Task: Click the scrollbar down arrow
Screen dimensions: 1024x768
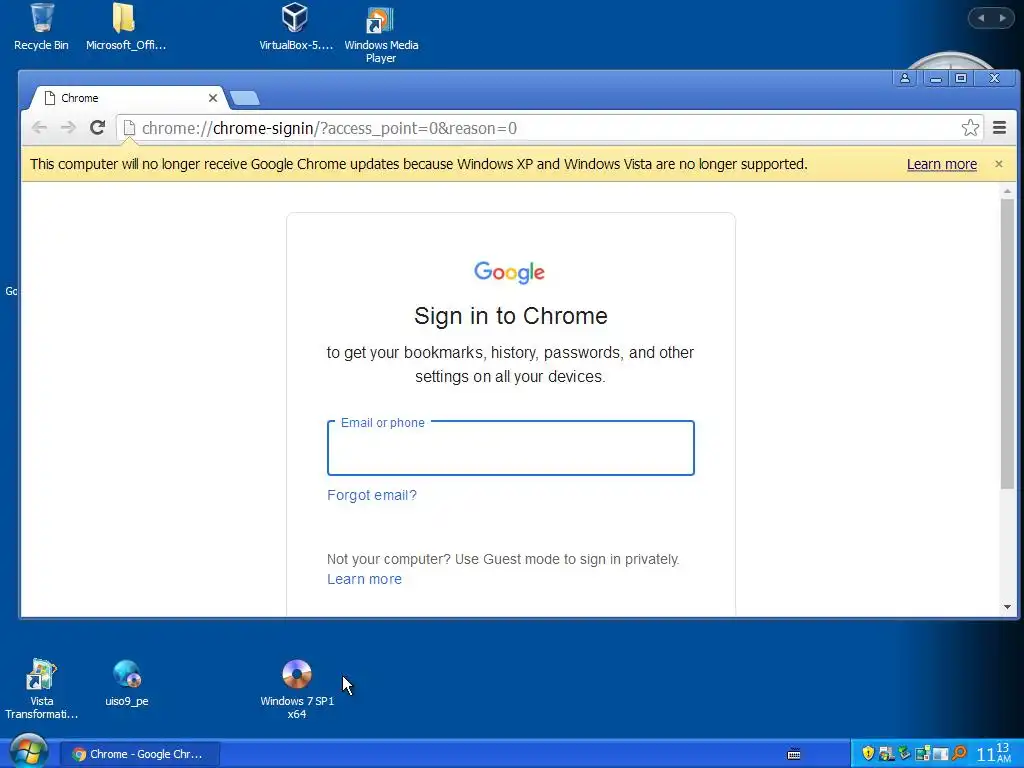Action: coord(1007,607)
